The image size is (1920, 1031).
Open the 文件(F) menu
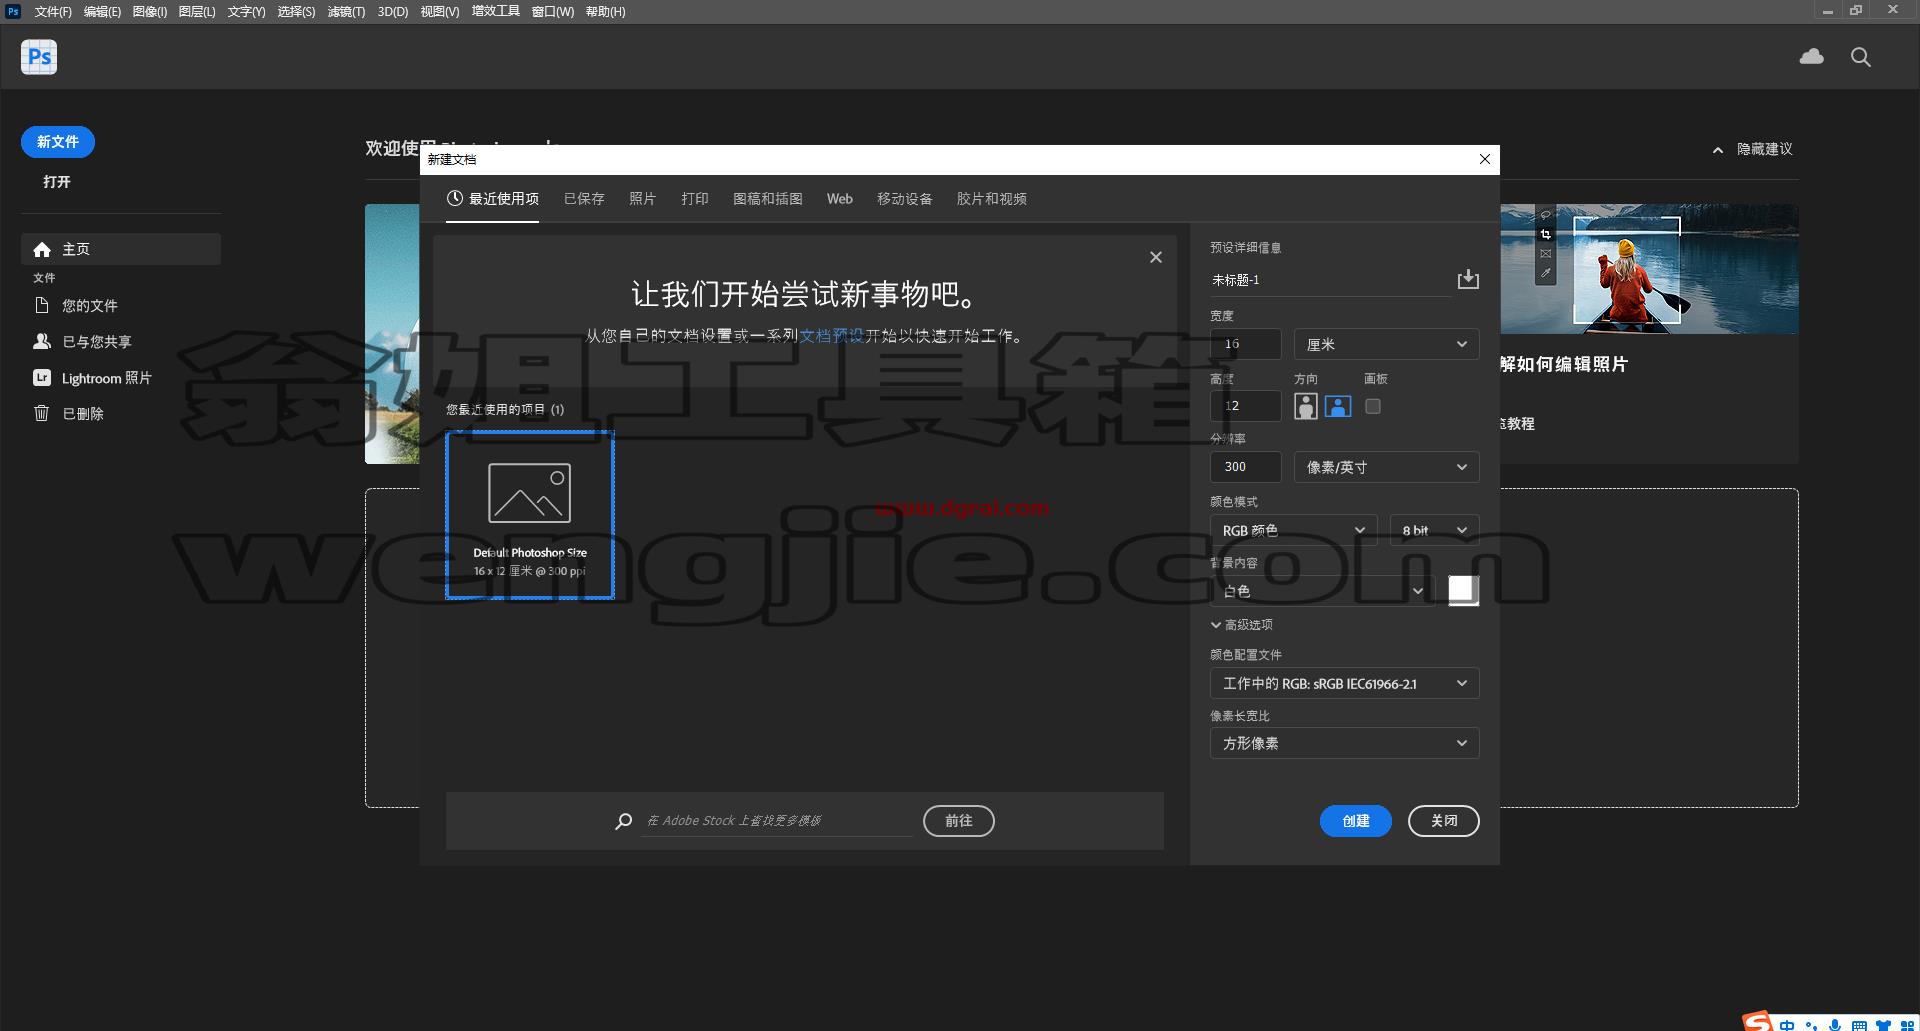pos(53,11)
